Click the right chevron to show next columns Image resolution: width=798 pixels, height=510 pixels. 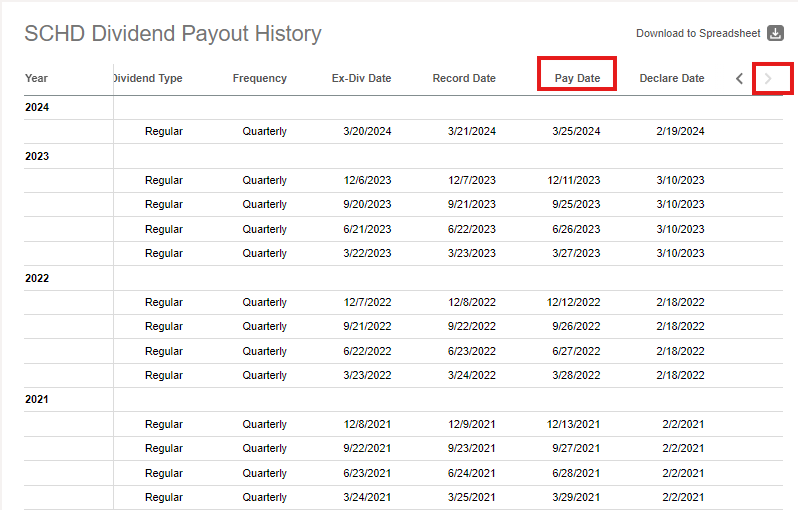point(768,78)
